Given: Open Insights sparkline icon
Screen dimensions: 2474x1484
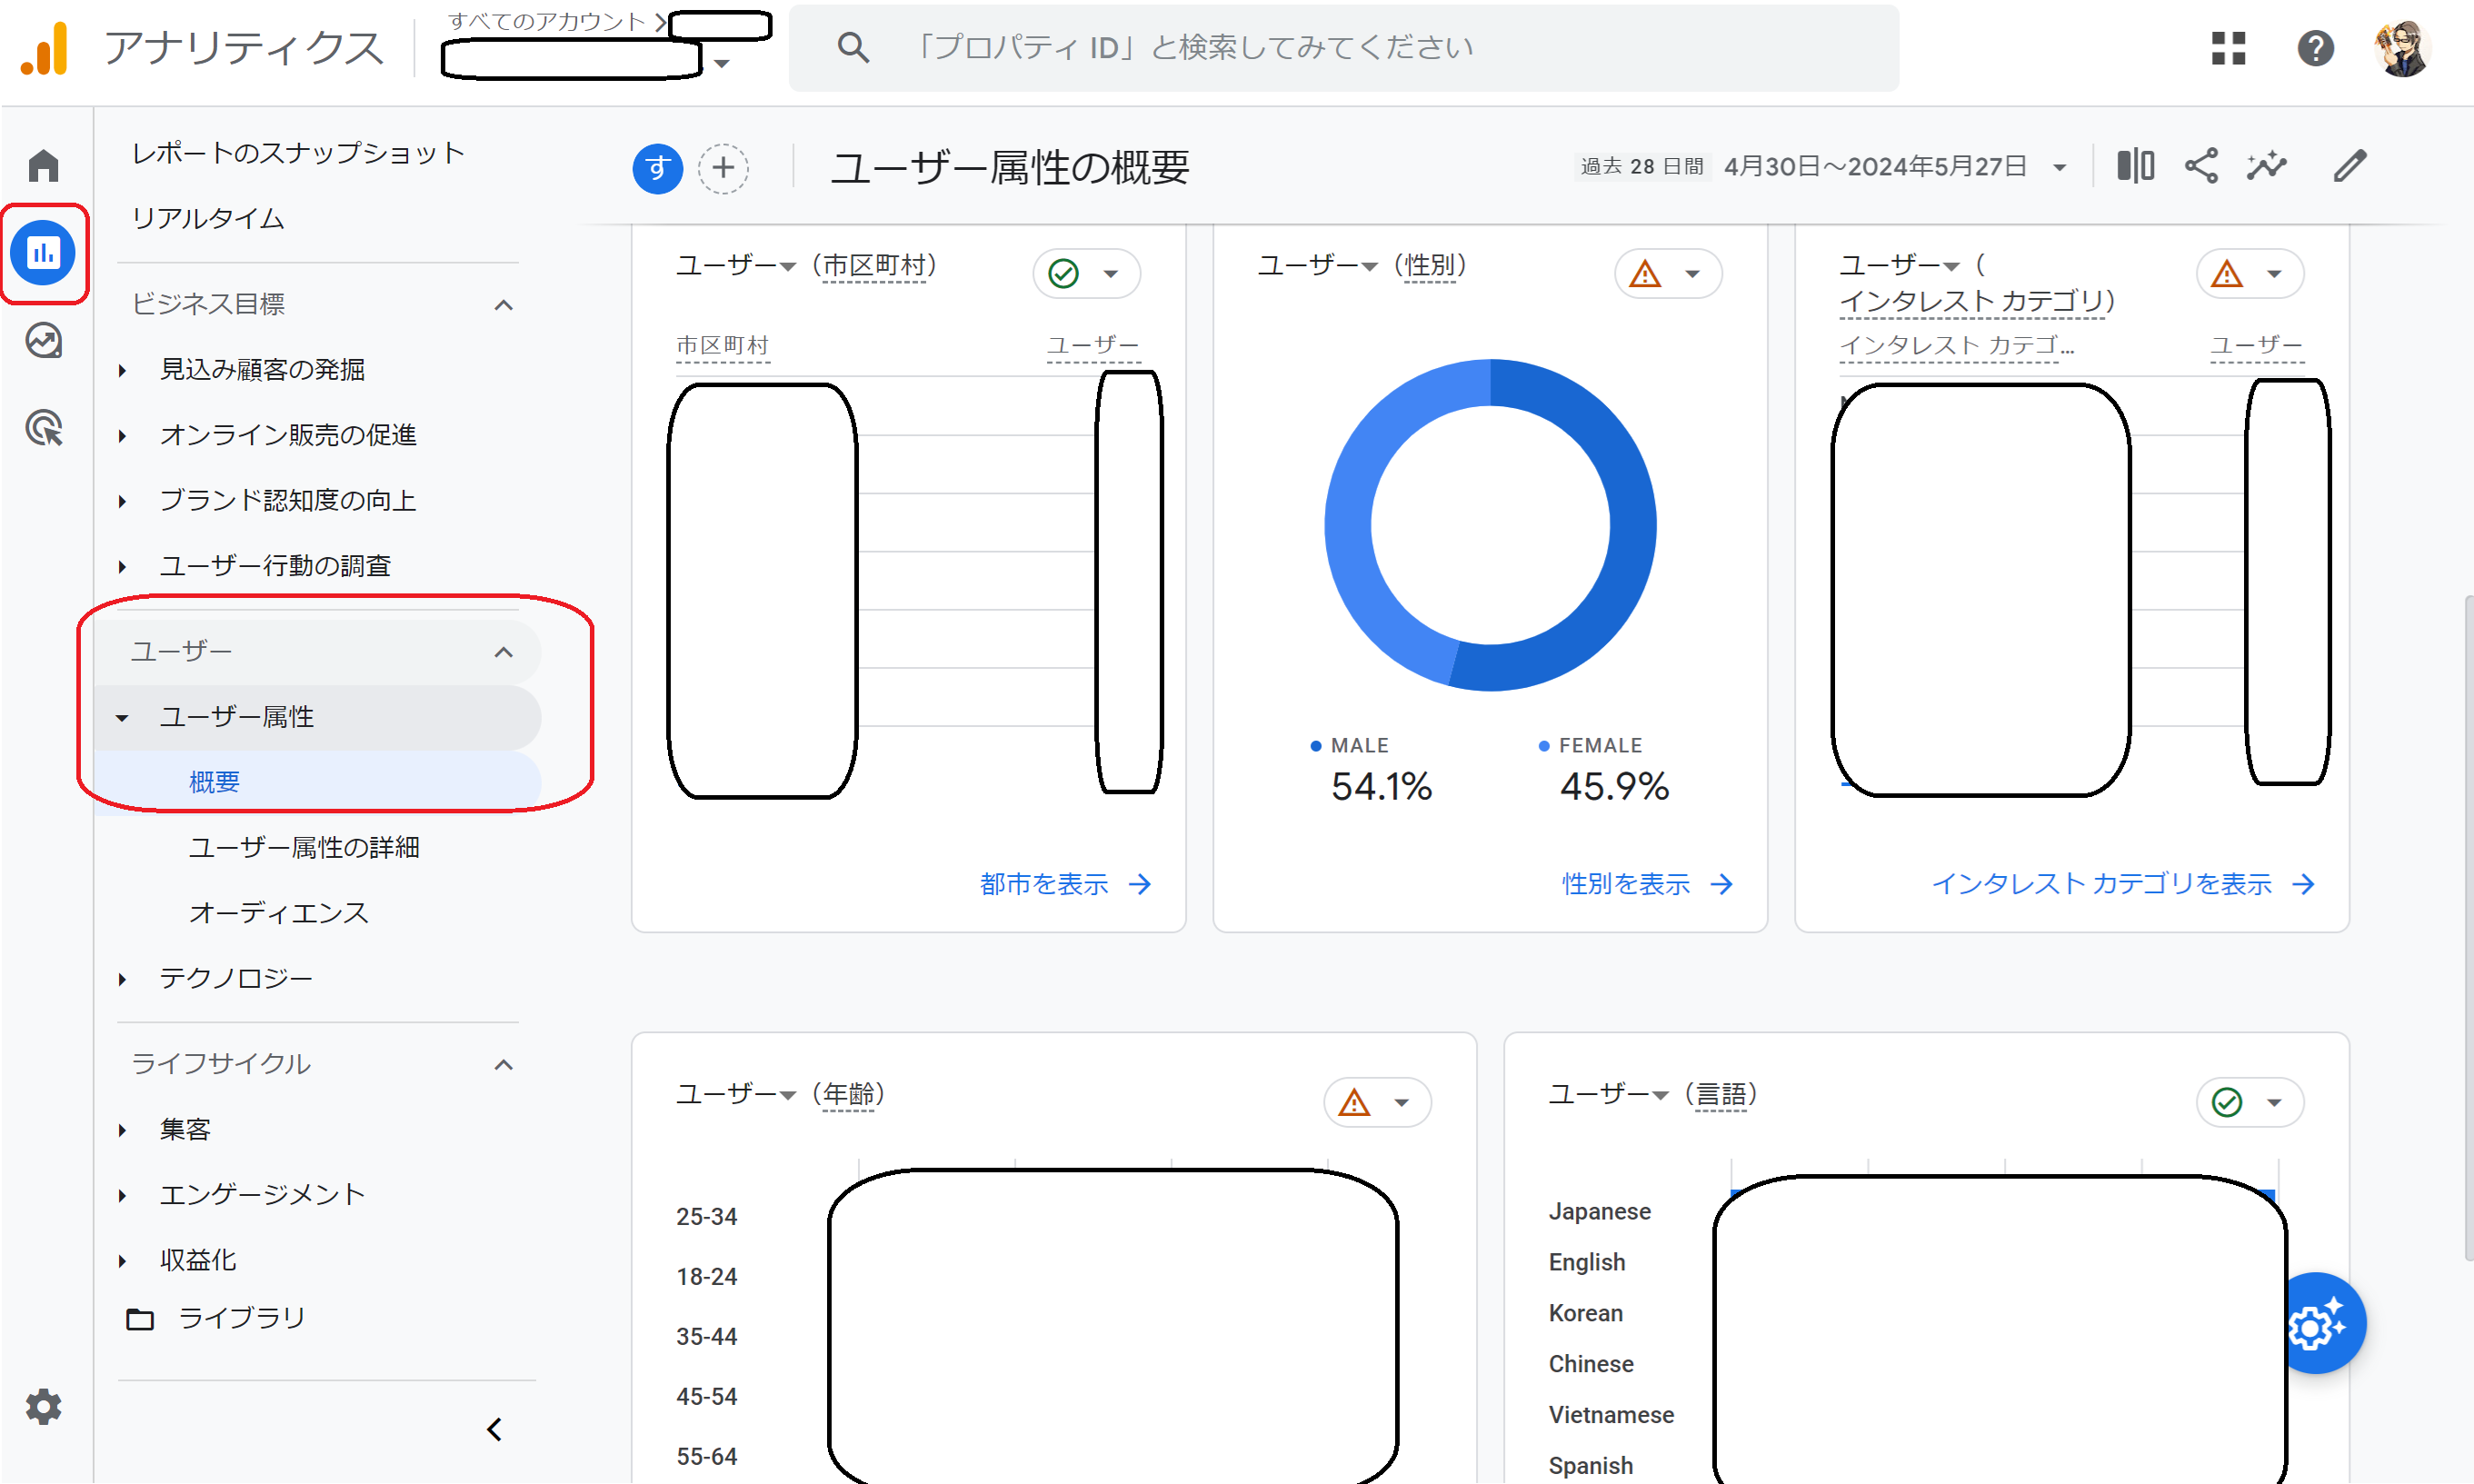Looking at the screenshot, I should pos(2265,166).
